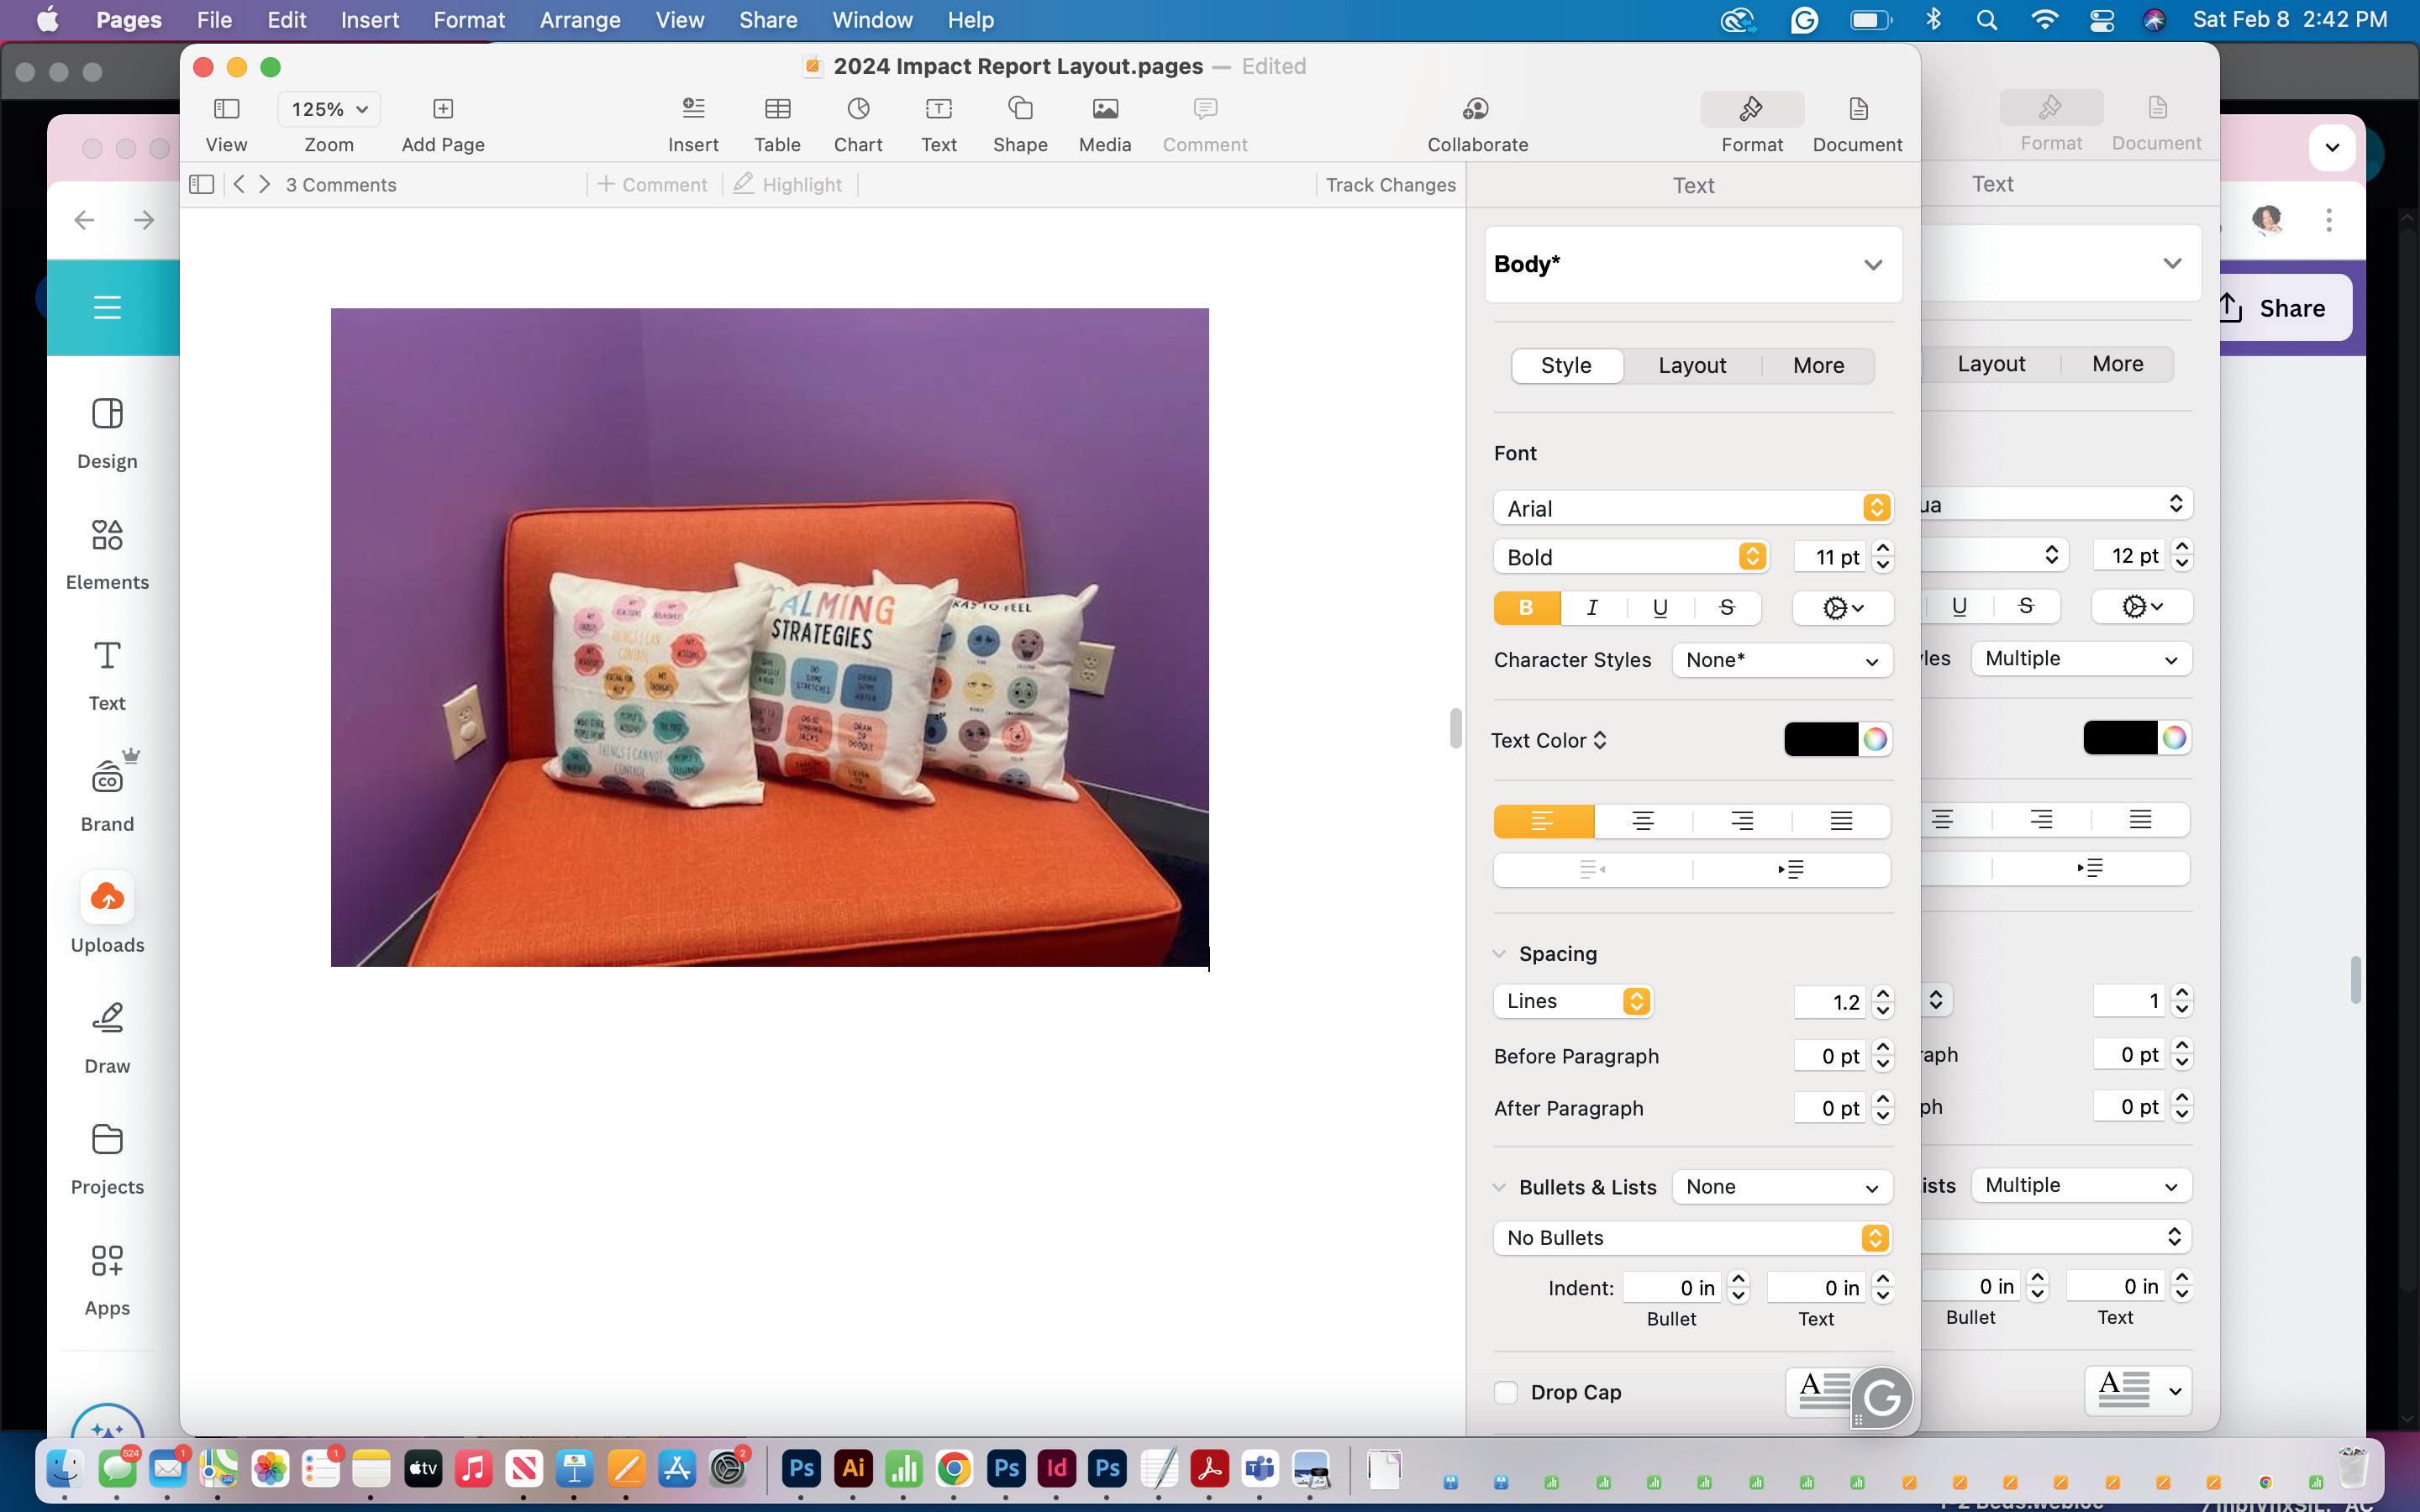Click the Add Page icon

443,109
